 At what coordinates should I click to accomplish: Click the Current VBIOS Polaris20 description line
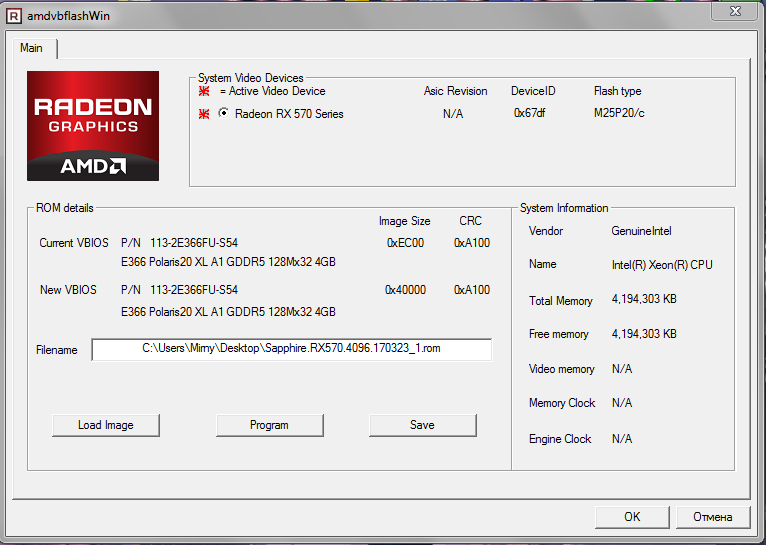(x=228, y=262)
